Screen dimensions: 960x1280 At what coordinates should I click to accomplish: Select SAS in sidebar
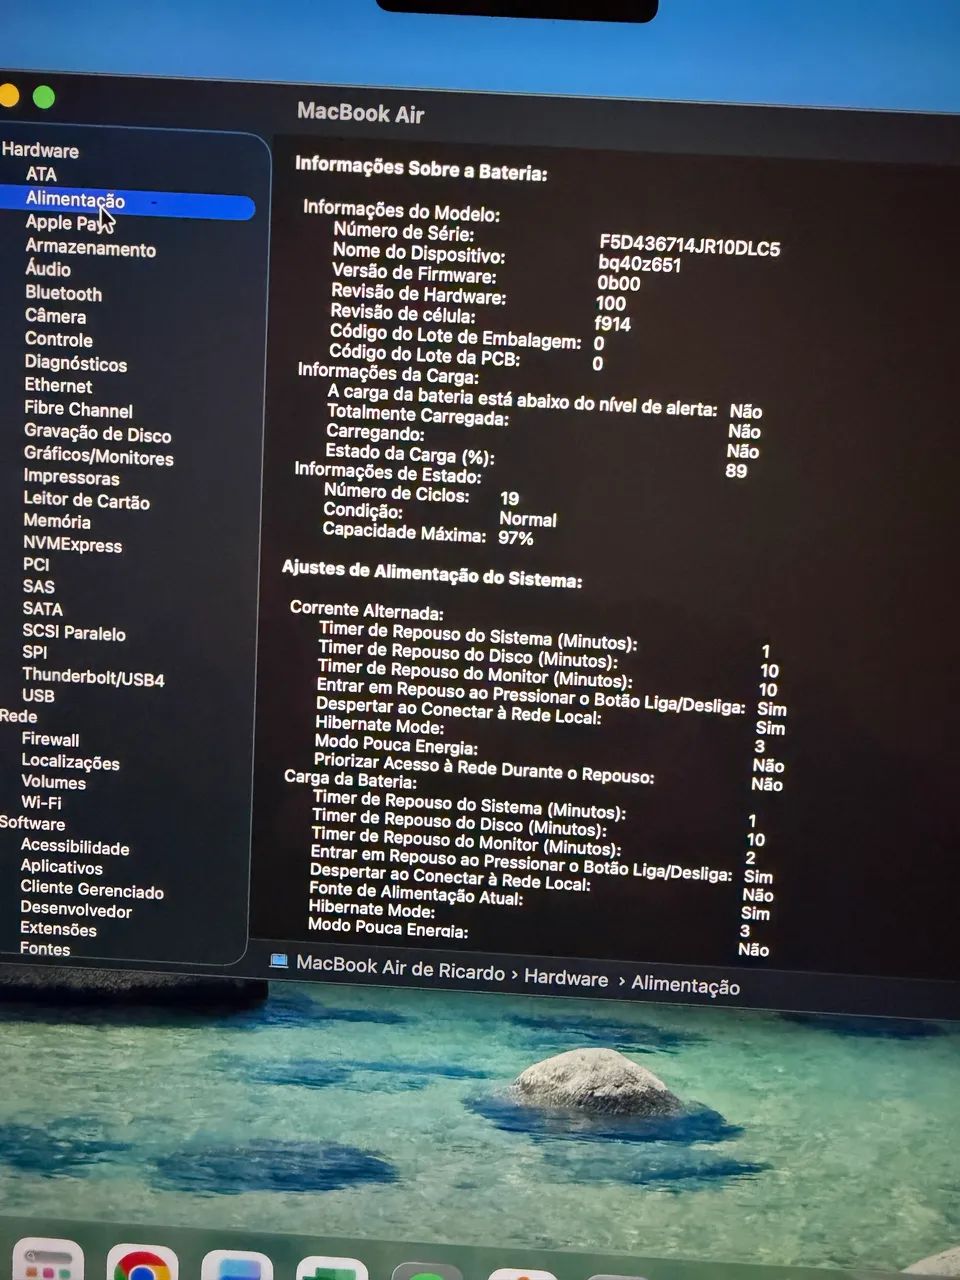click(38, 587)
